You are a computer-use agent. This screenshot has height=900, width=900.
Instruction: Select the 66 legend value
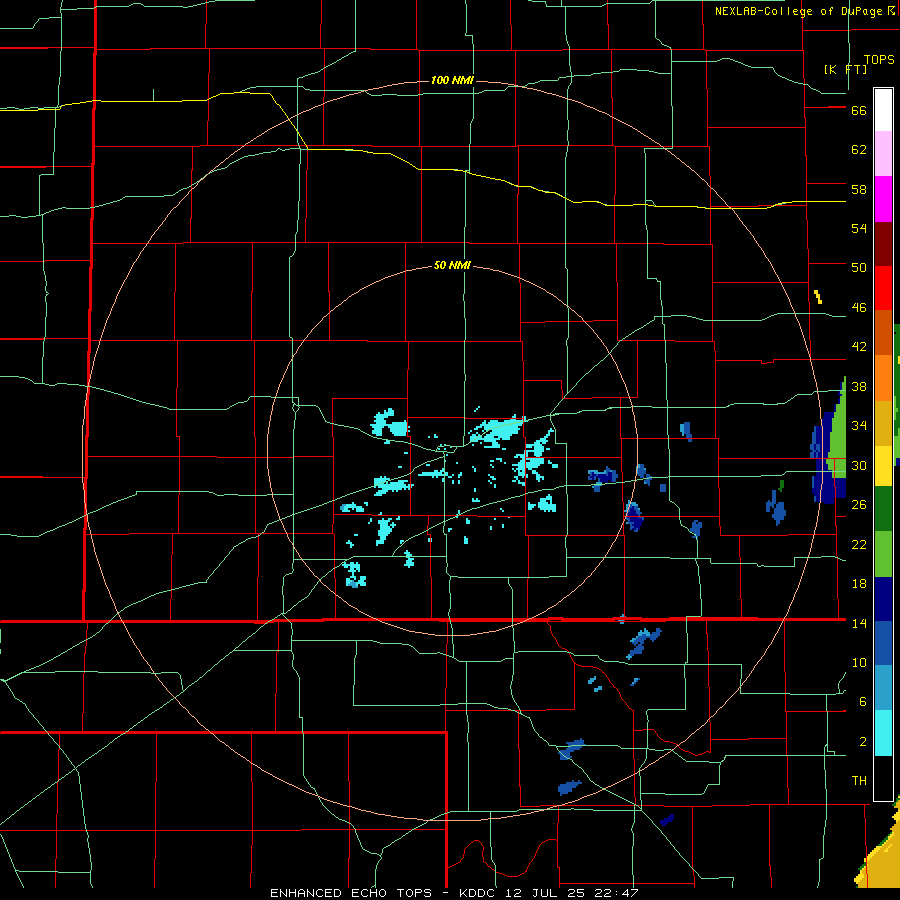tap(859, 111)
